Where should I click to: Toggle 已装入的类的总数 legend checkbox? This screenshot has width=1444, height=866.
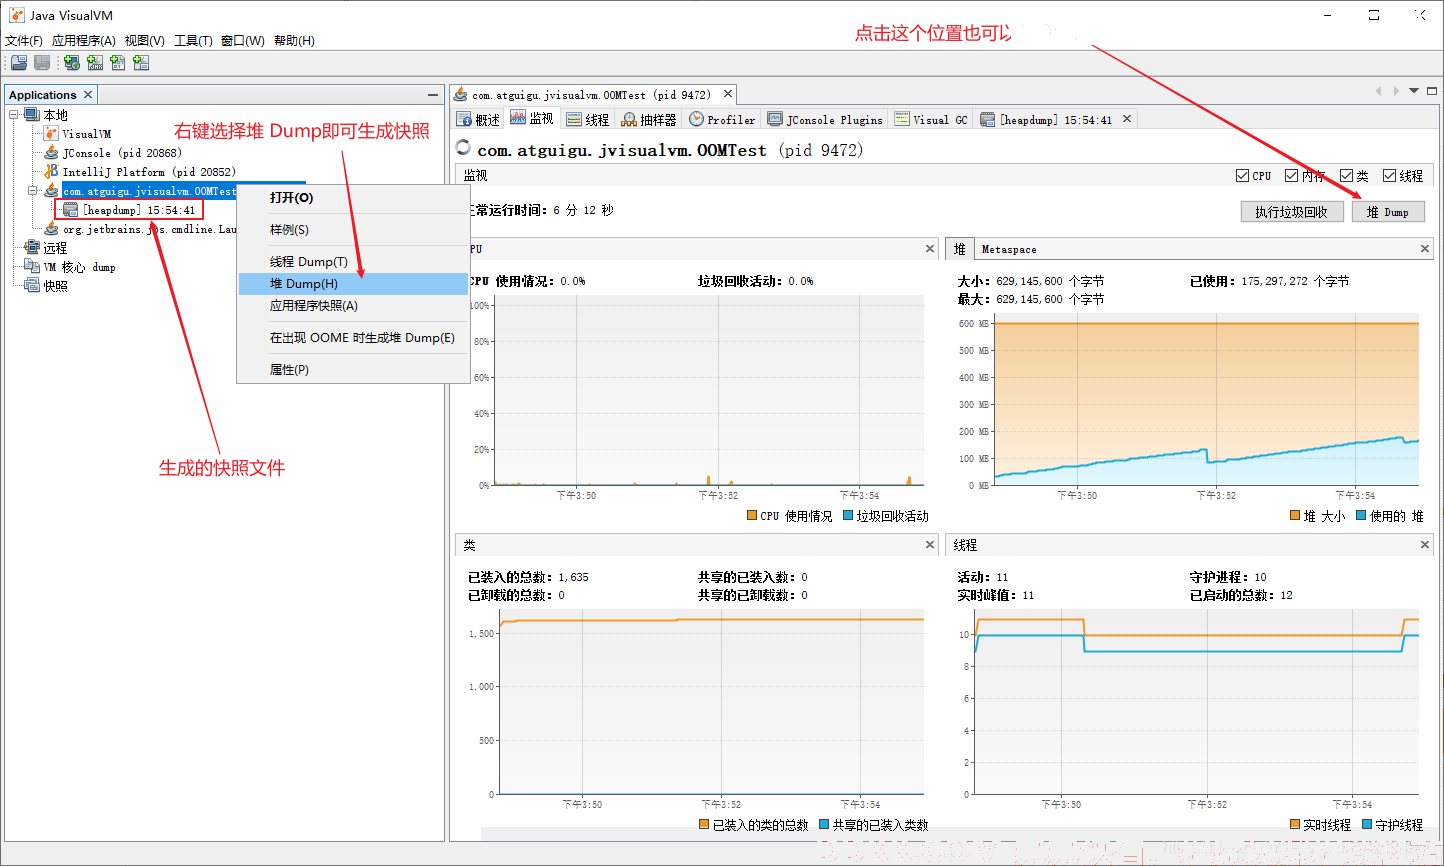pyautogui.click(x=704, y=825)
